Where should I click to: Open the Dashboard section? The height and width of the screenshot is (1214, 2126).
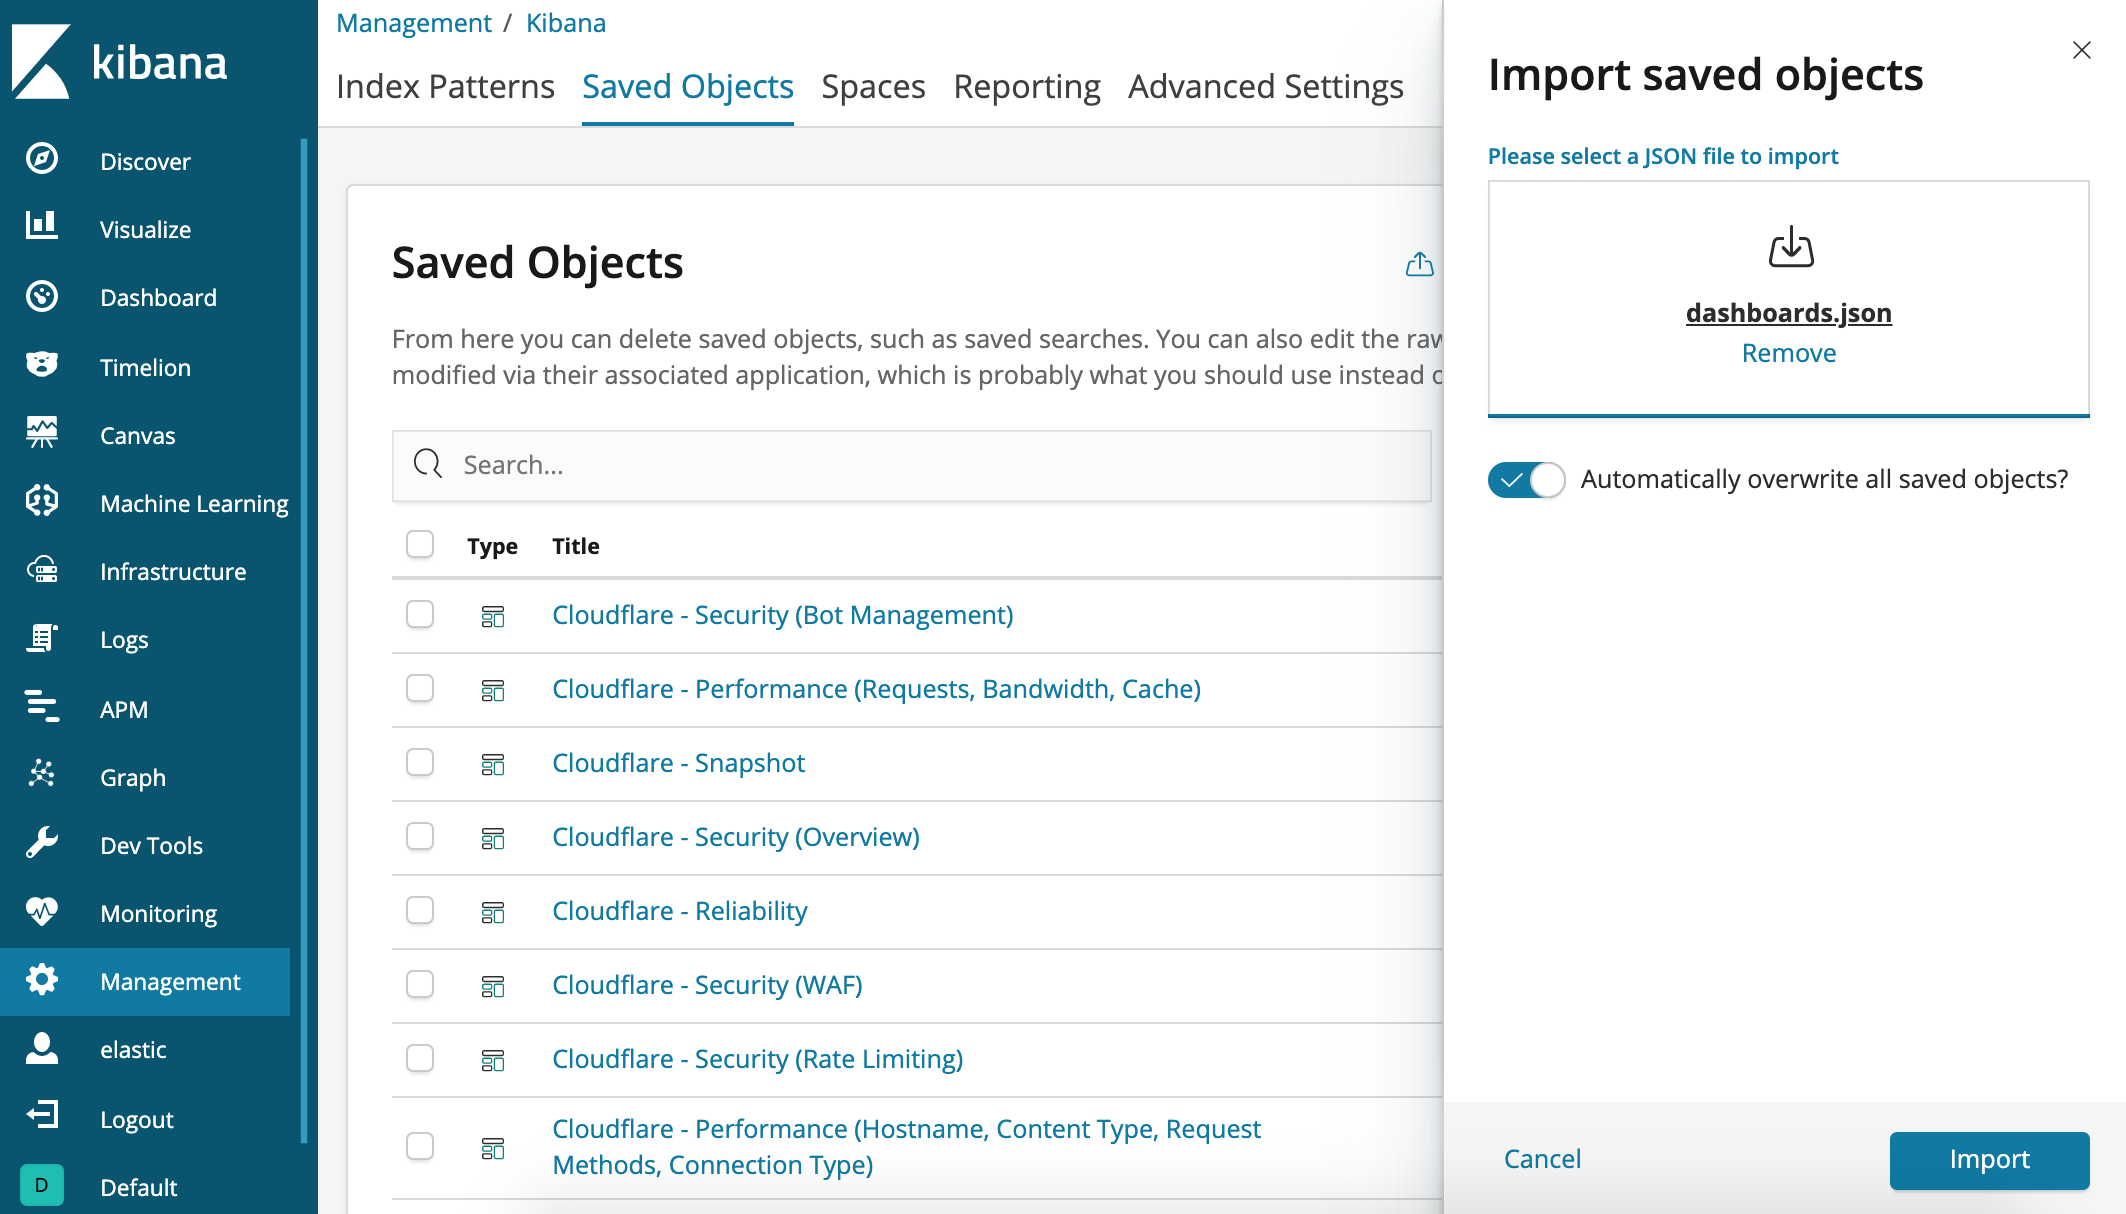tap(42, 296)
